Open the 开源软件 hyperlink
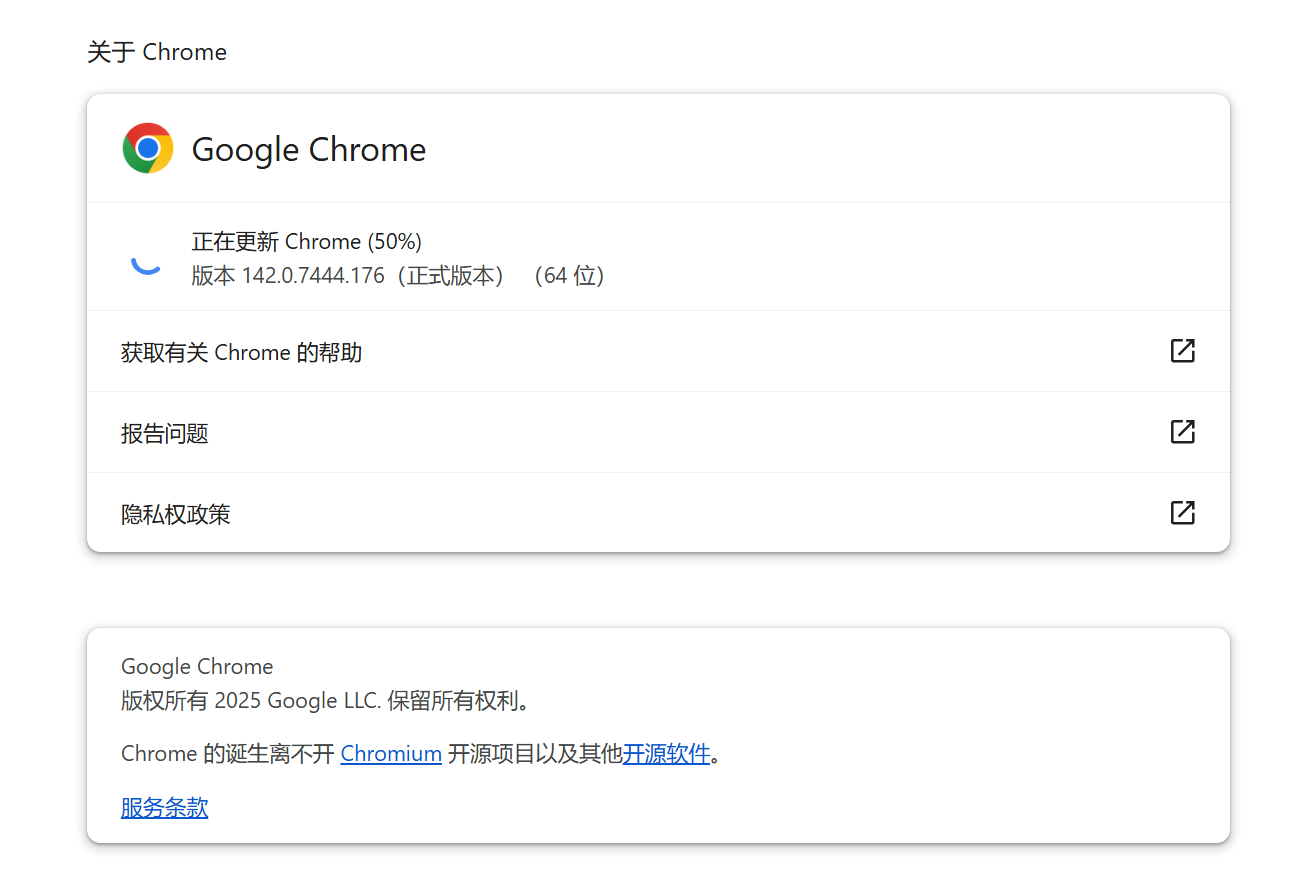The image size is (1308, 888). [x=666, y=753]
